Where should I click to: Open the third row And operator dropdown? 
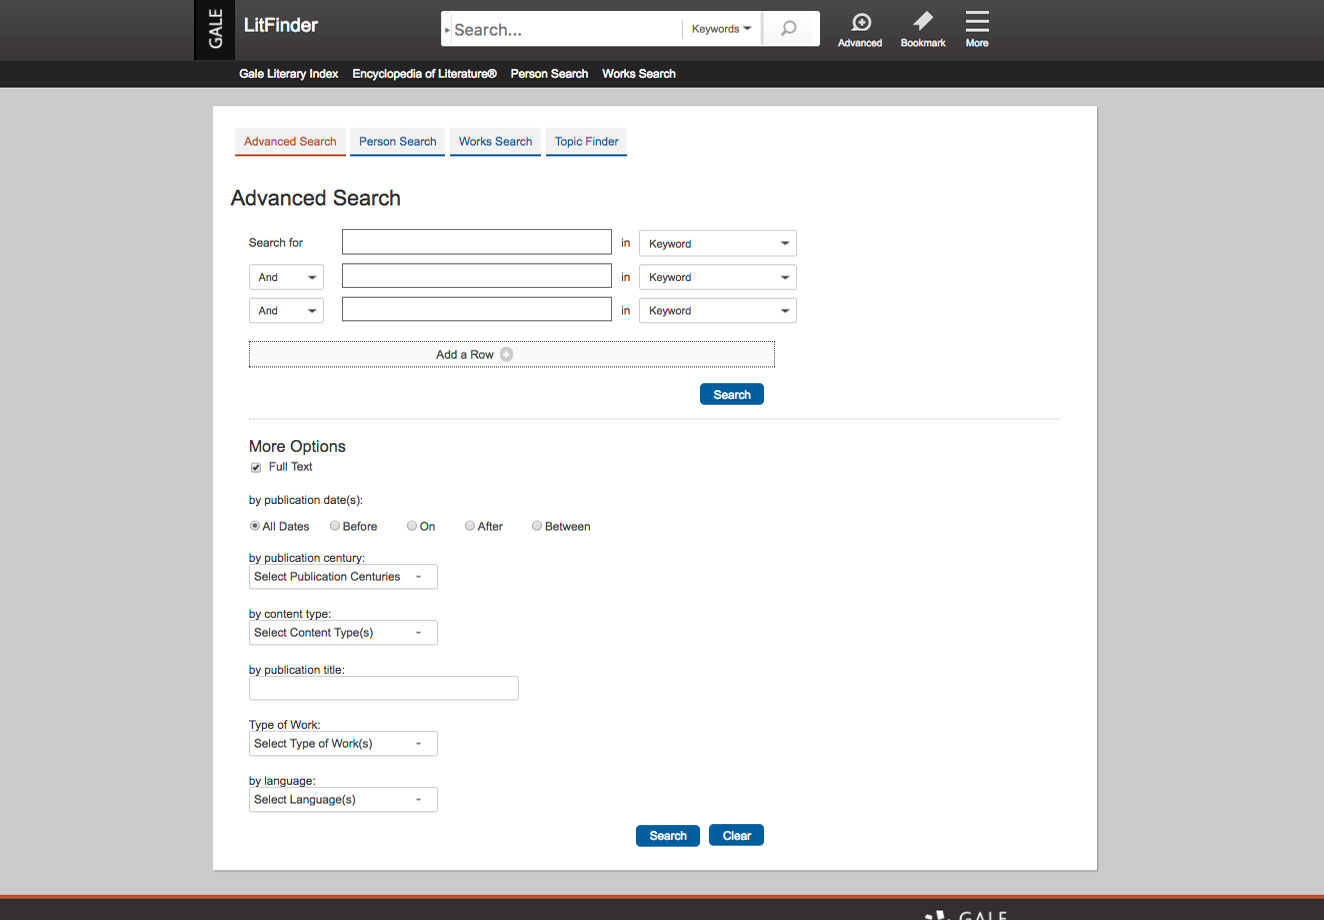pos(286,311)
